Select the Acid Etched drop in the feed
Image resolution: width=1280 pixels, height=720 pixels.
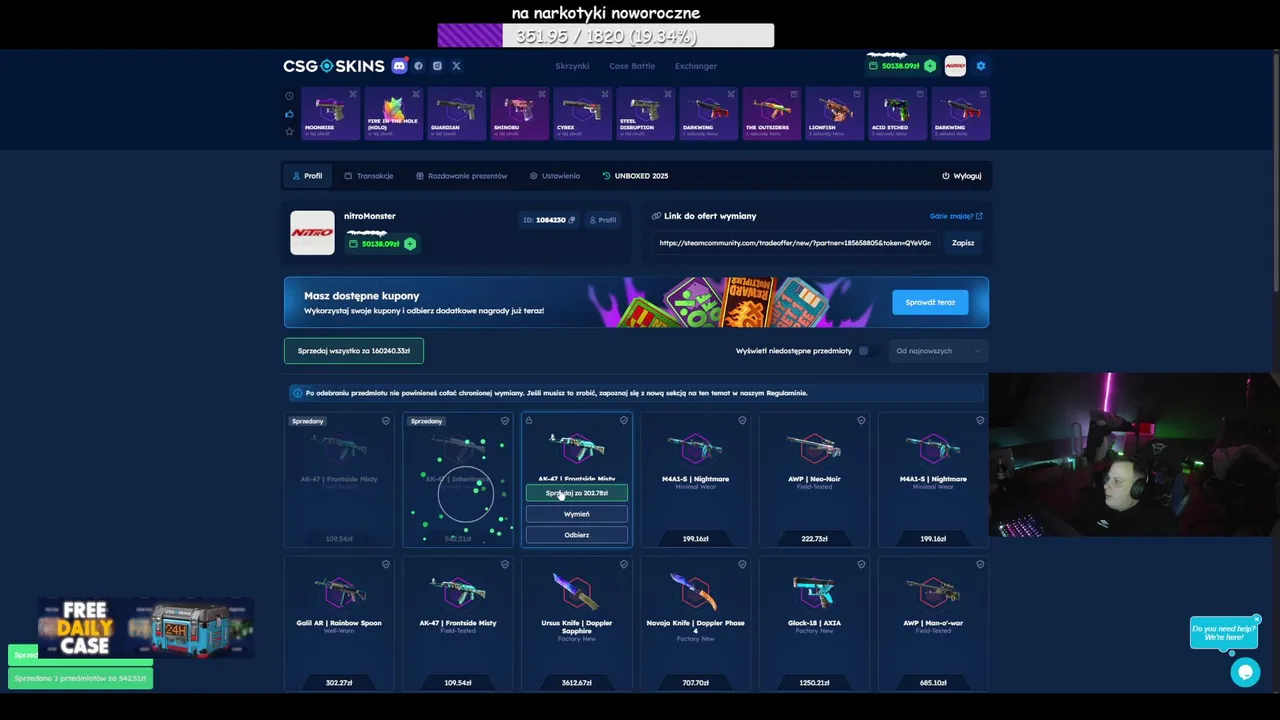tap(897, 113)
